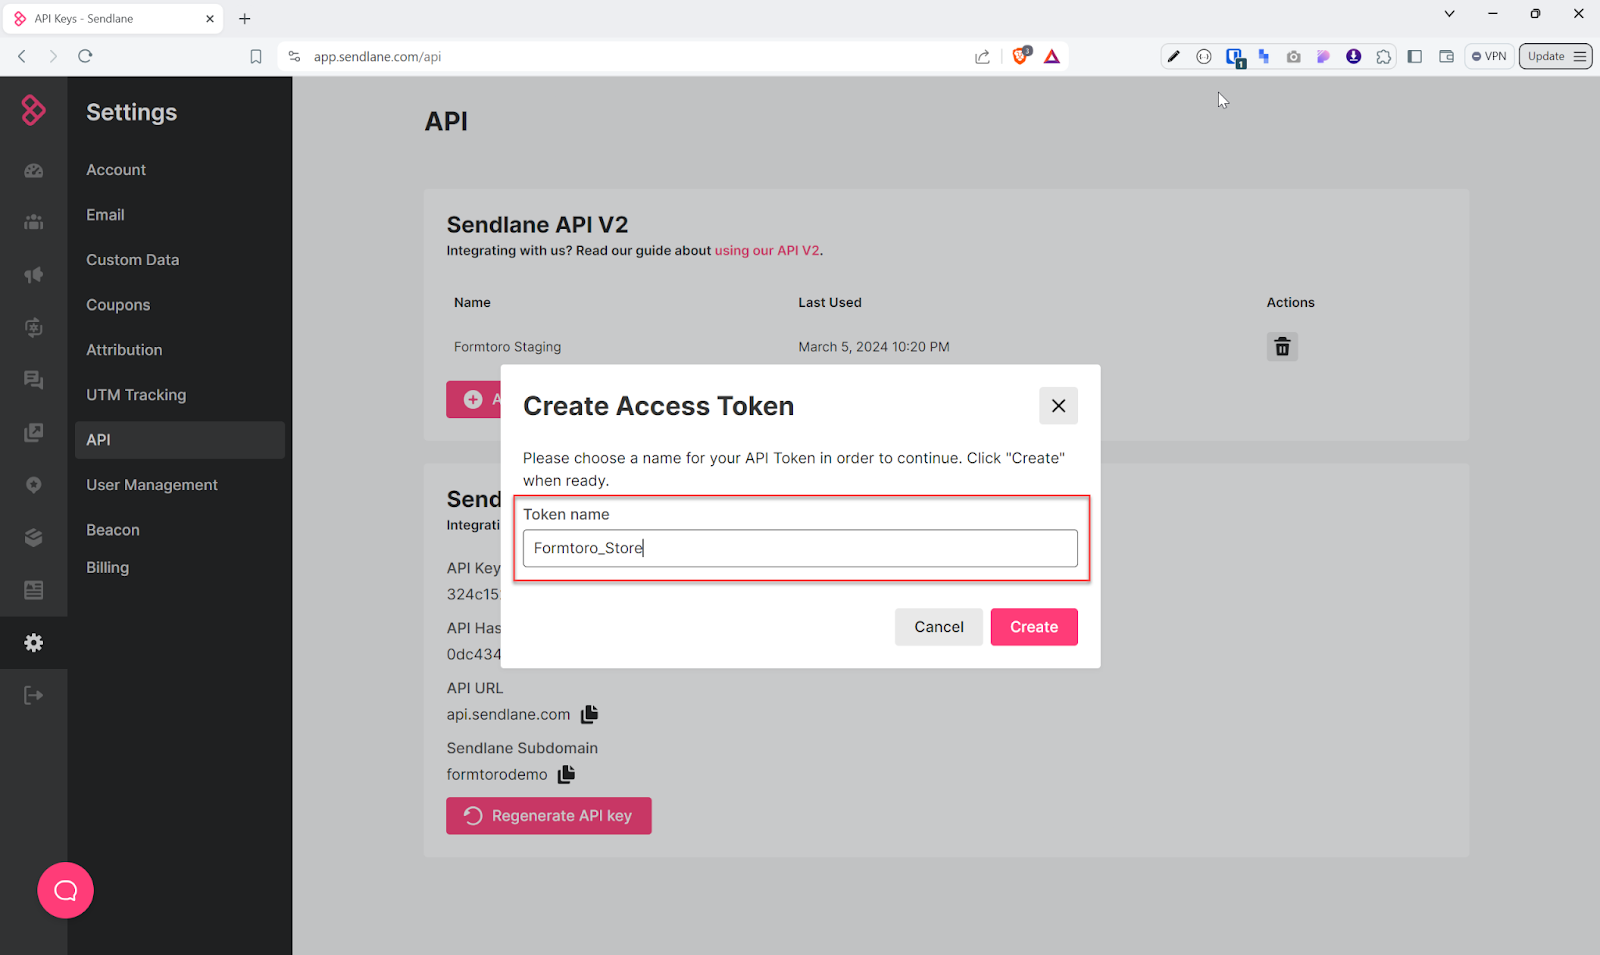Viewport: 1600px width, 955px height.
Task: Open the media library icon in sidebar
Action: pyautogui.click(x=34, y=432)
